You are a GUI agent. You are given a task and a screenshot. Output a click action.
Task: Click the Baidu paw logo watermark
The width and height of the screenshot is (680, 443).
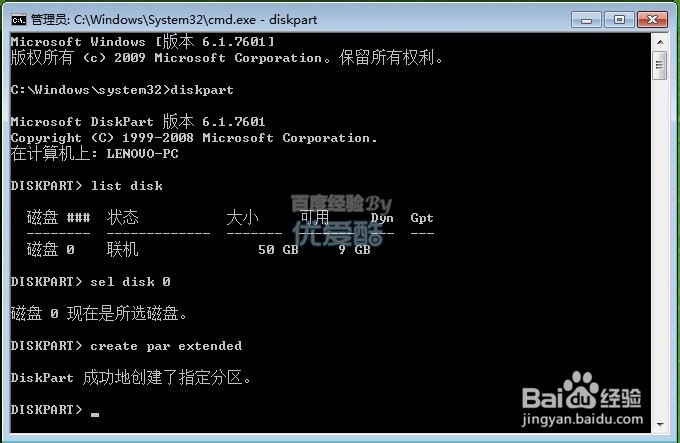(x=581, y=390)
